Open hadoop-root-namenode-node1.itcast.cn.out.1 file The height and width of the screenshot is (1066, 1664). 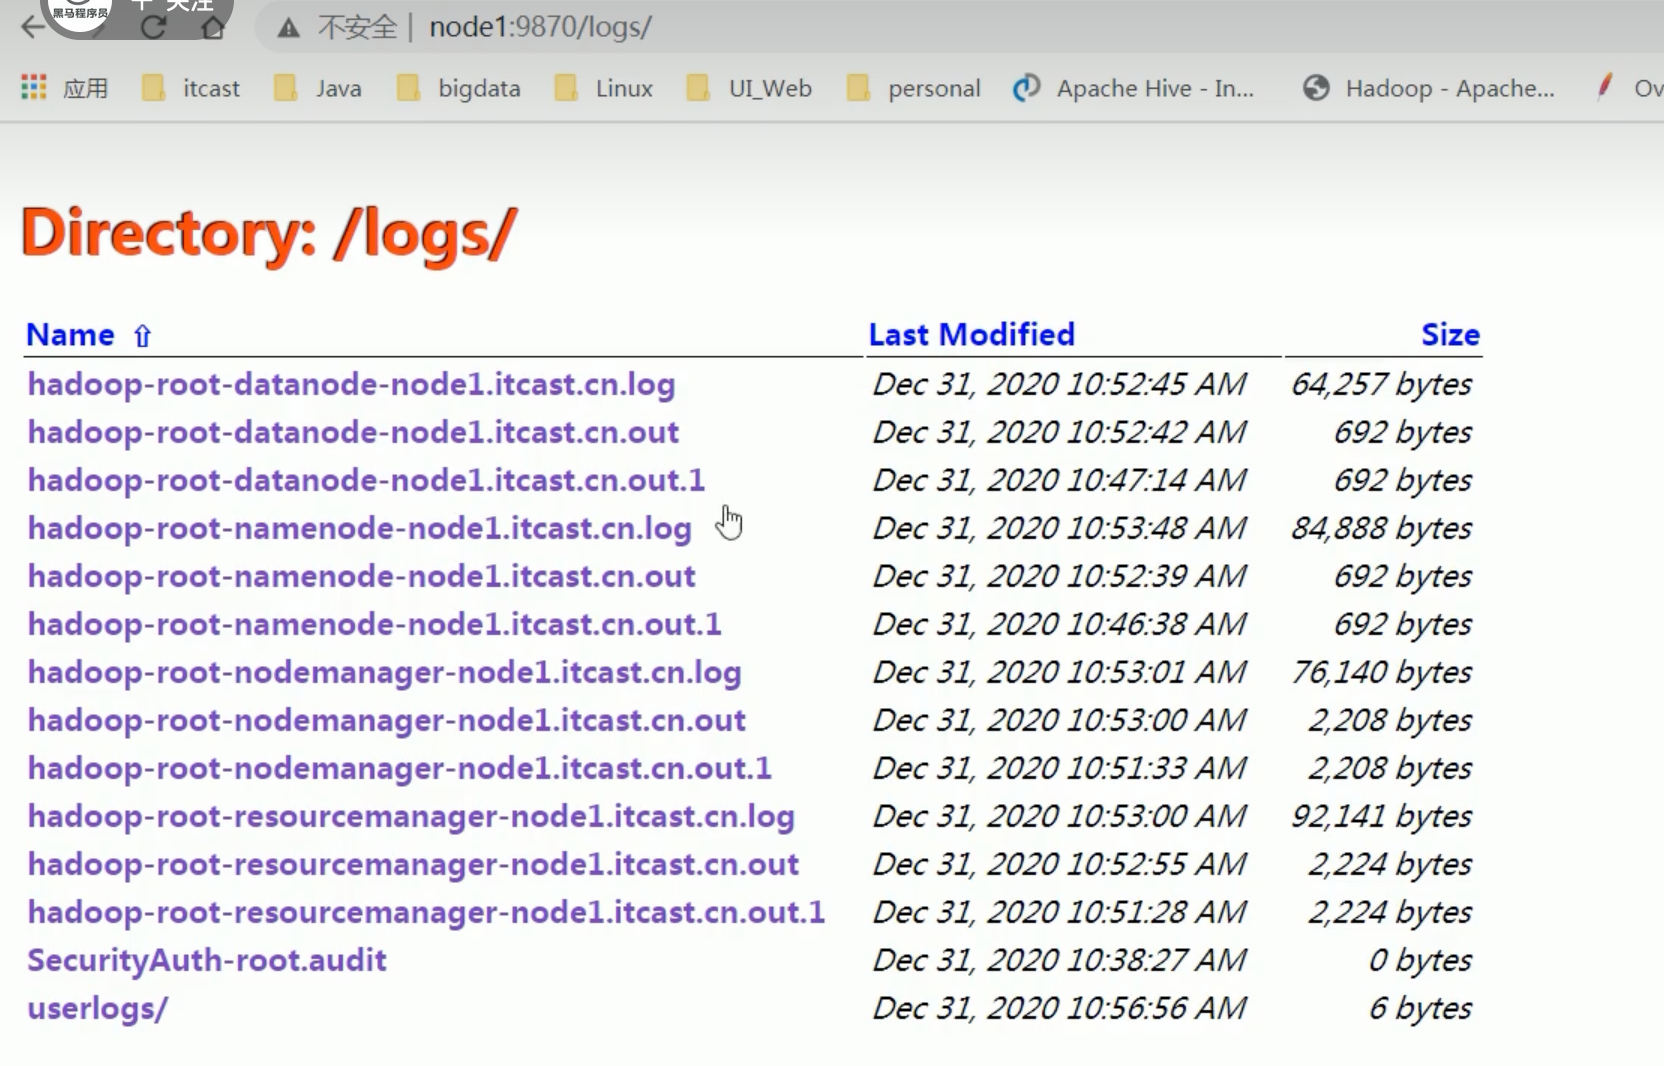pyautogui.click(x=374, y=624)
